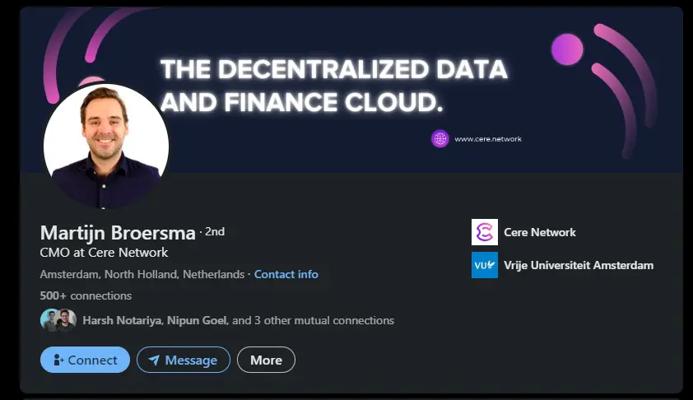Click the paper plane Message icon

pos(154,360)
